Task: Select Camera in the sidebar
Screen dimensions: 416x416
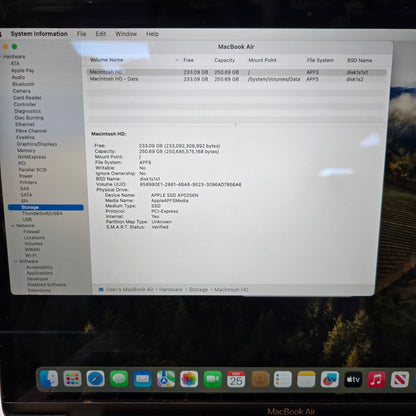Action: [x=22, y=91]
